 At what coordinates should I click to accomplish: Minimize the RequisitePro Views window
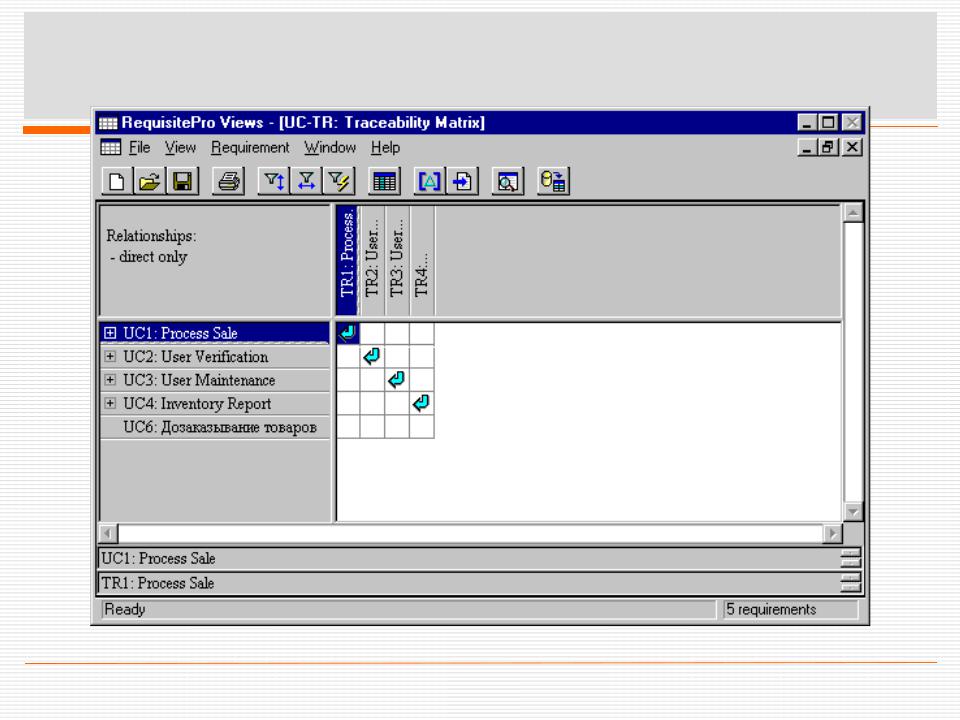808,123
